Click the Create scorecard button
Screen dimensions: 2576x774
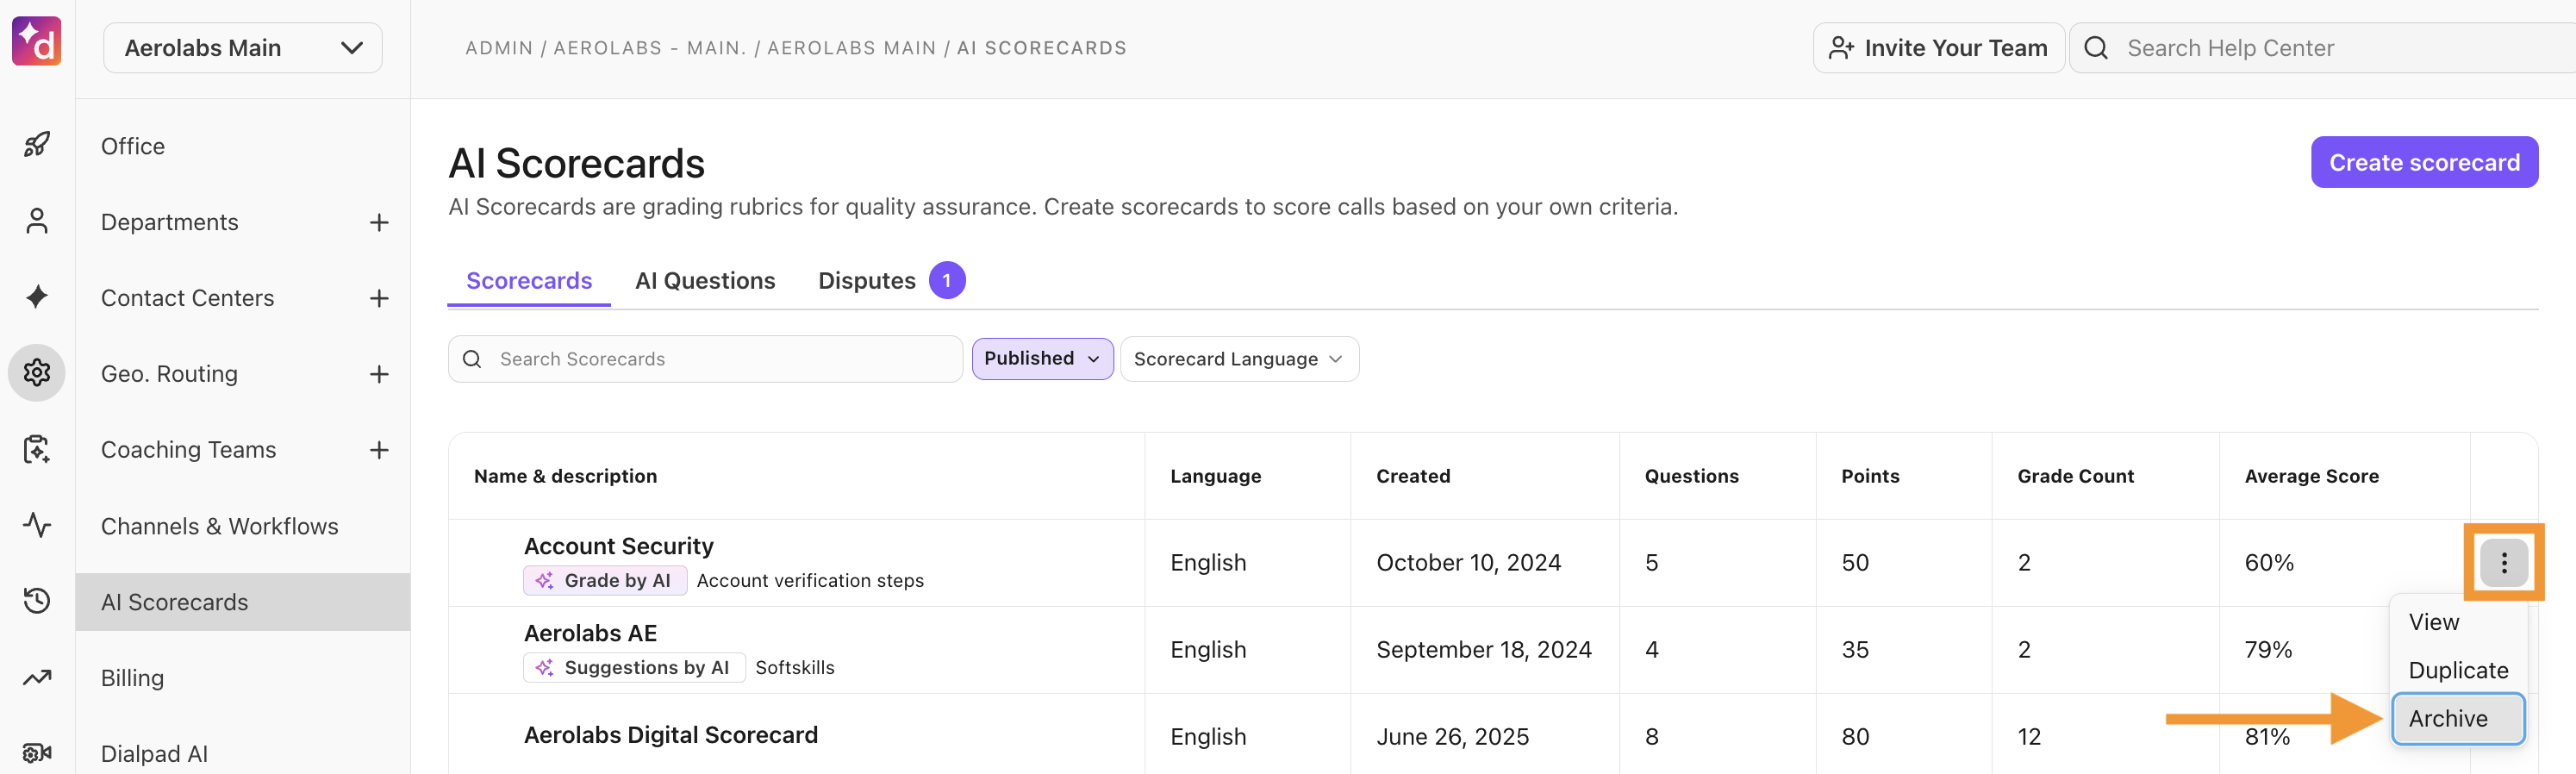click(2424, 162)
